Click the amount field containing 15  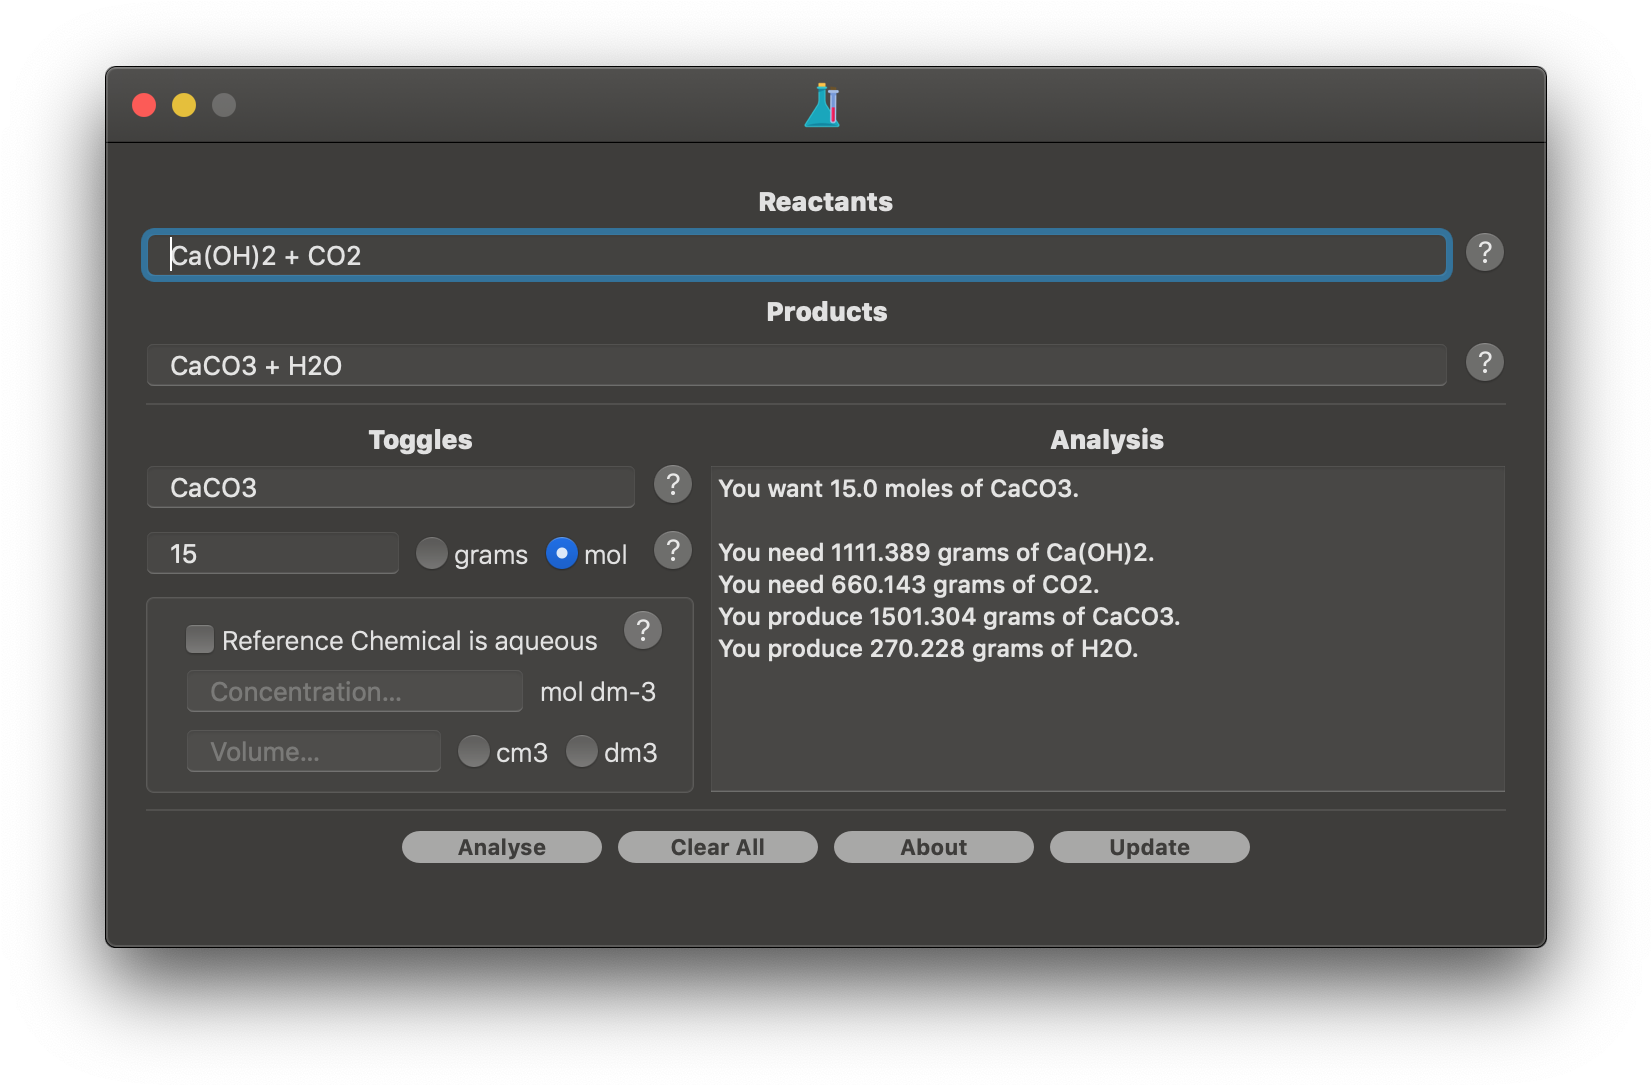pyautogui.click(x=272, y=554)
